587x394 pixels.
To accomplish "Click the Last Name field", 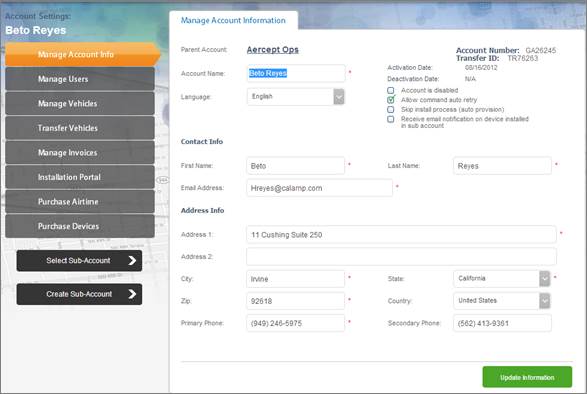I will (x=502, y=166).
